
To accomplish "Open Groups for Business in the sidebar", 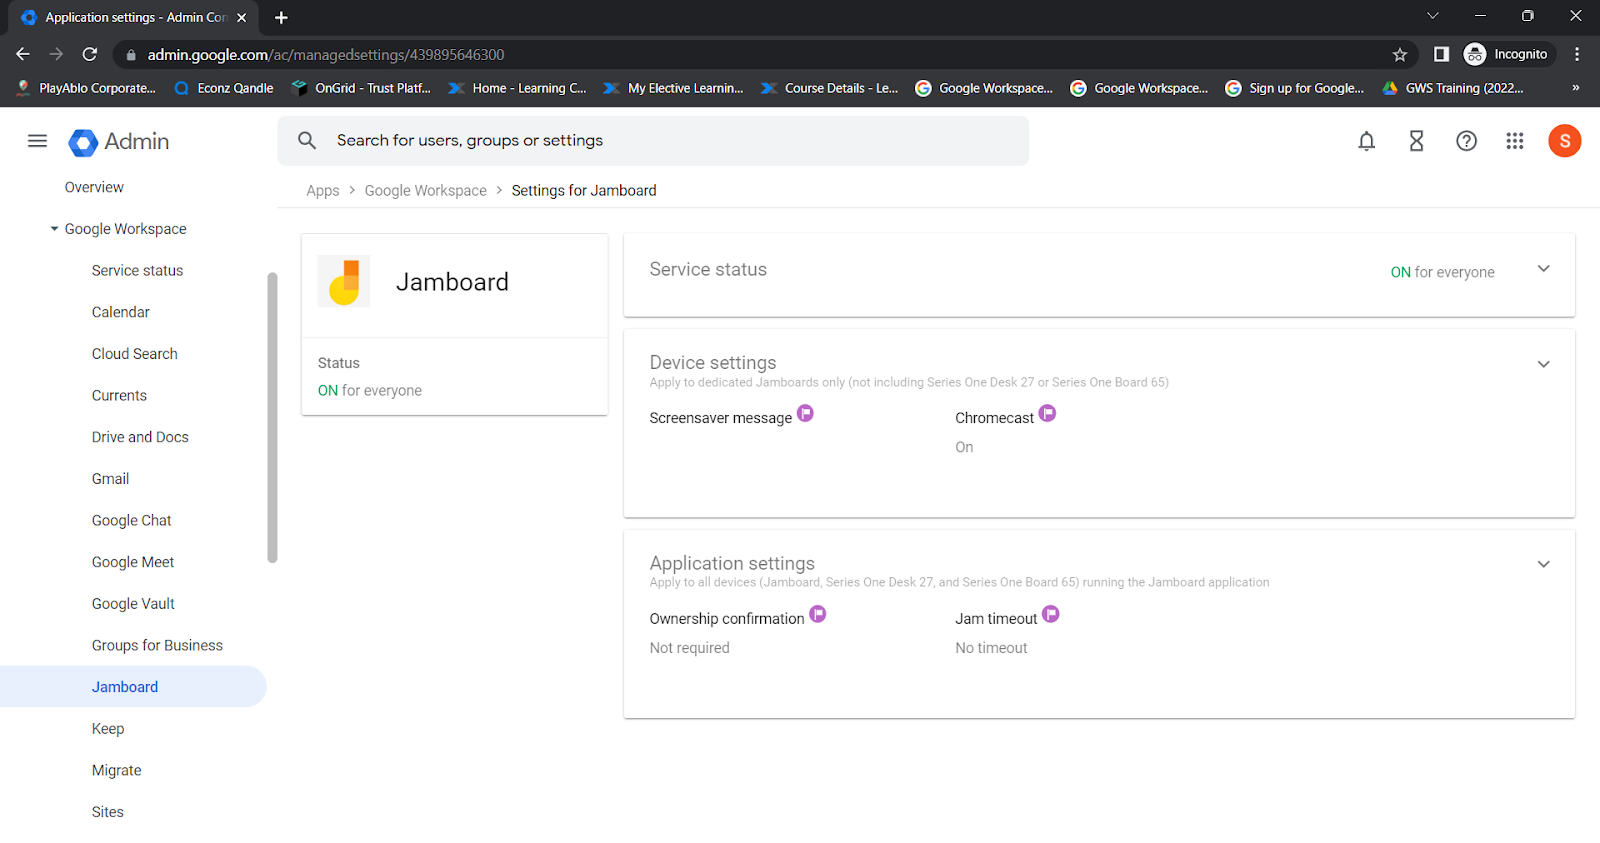I will point(157,645).
